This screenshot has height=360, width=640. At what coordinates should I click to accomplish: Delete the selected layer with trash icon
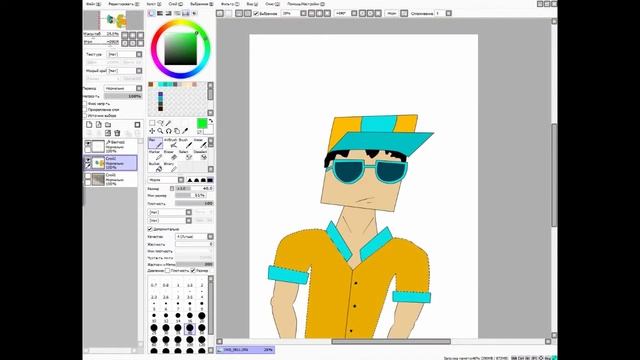[x=117, y=133]
